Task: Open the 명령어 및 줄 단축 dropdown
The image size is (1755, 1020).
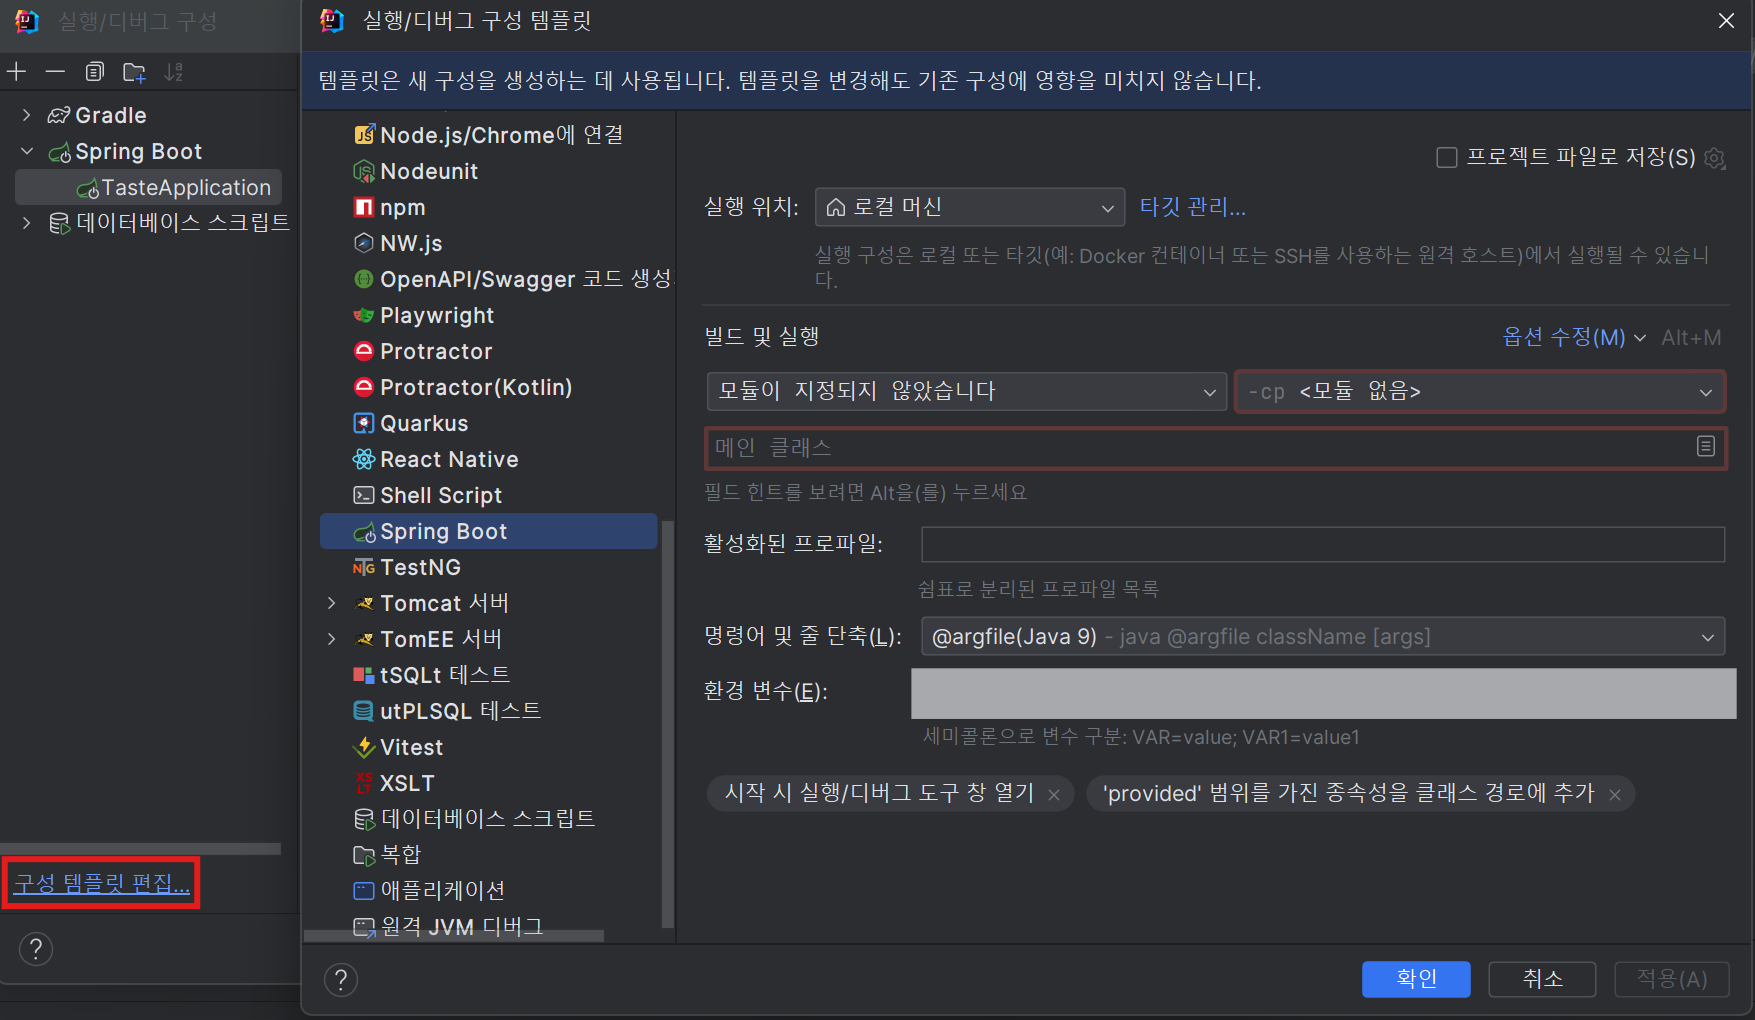Action: point(1323,637)
